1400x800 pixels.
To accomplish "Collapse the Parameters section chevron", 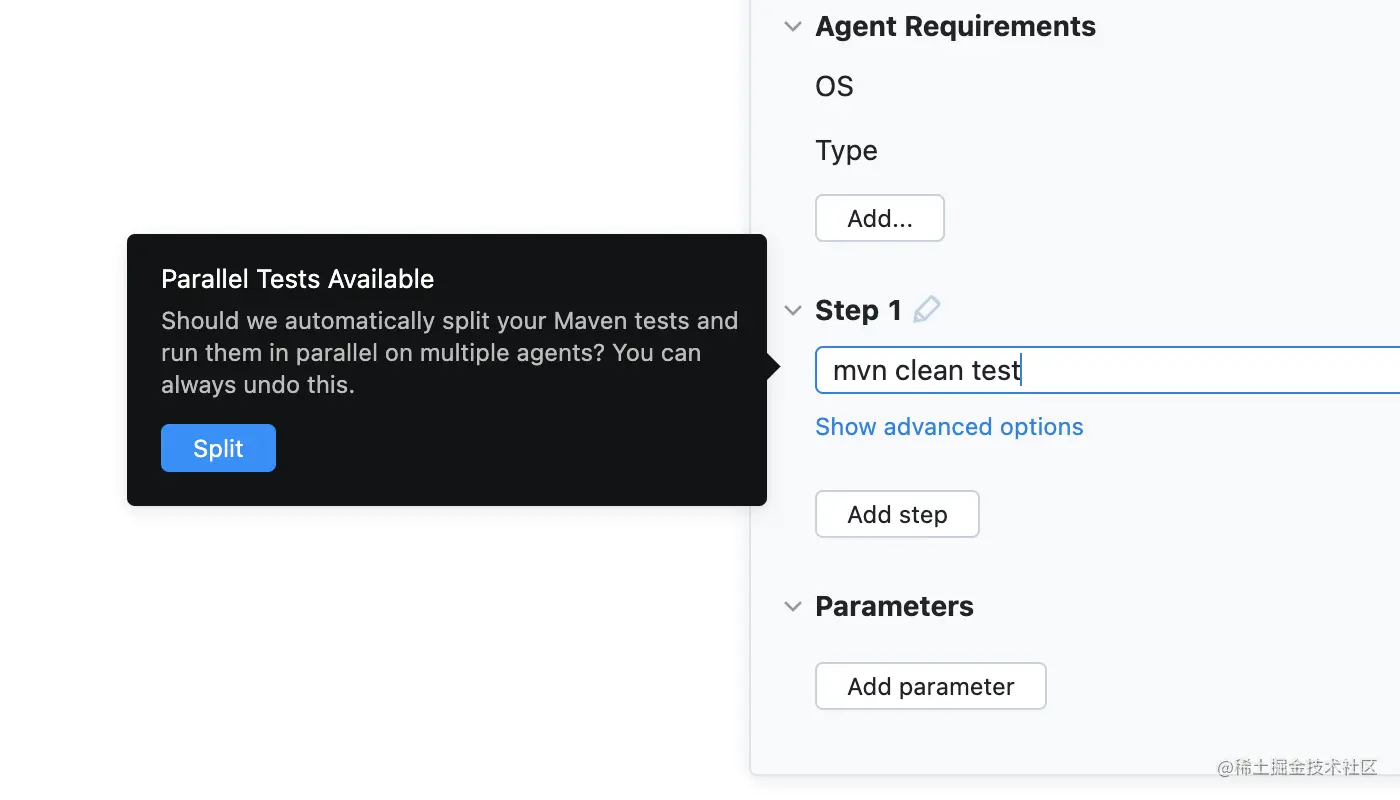I will (793, 607).
